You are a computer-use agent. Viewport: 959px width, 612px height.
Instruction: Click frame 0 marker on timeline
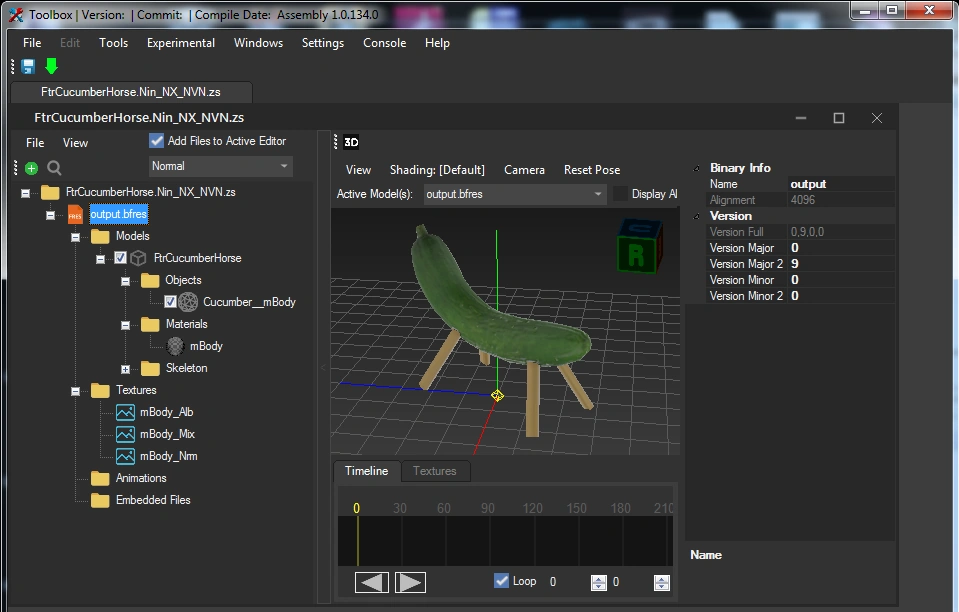[x=356, y=509]
